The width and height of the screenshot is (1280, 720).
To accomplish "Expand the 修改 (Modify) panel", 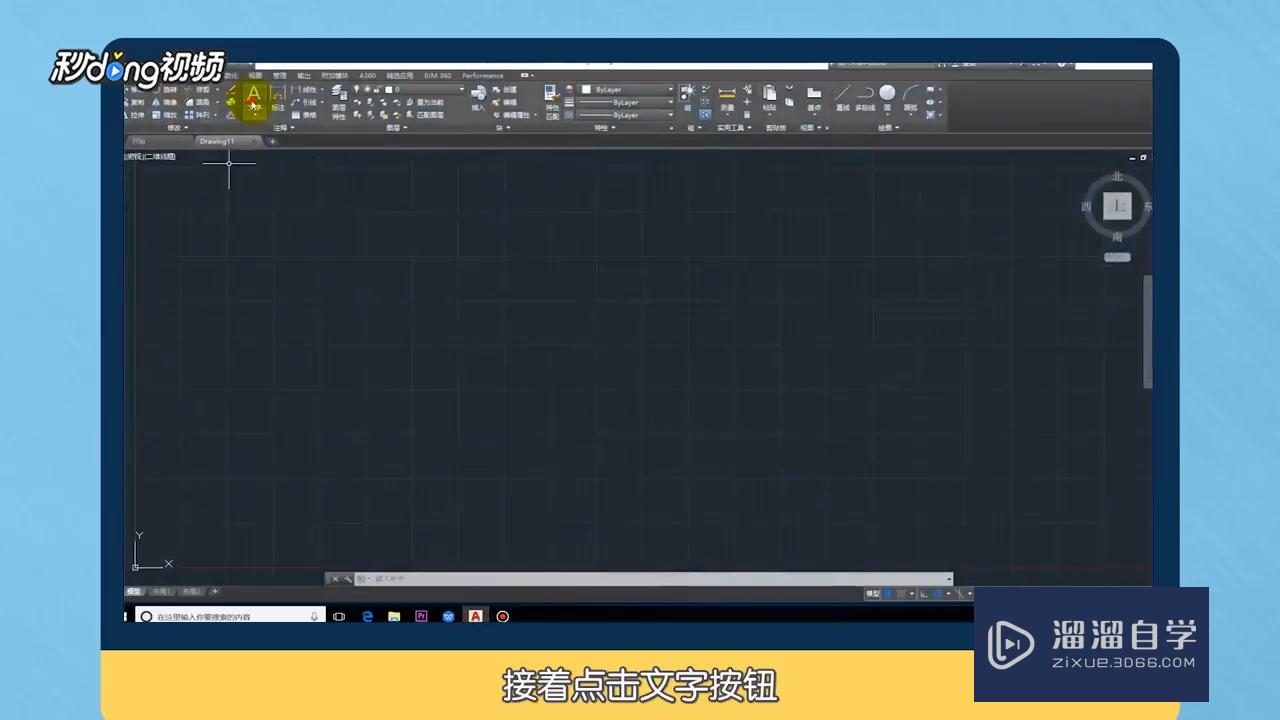I will tap(178, 128).
